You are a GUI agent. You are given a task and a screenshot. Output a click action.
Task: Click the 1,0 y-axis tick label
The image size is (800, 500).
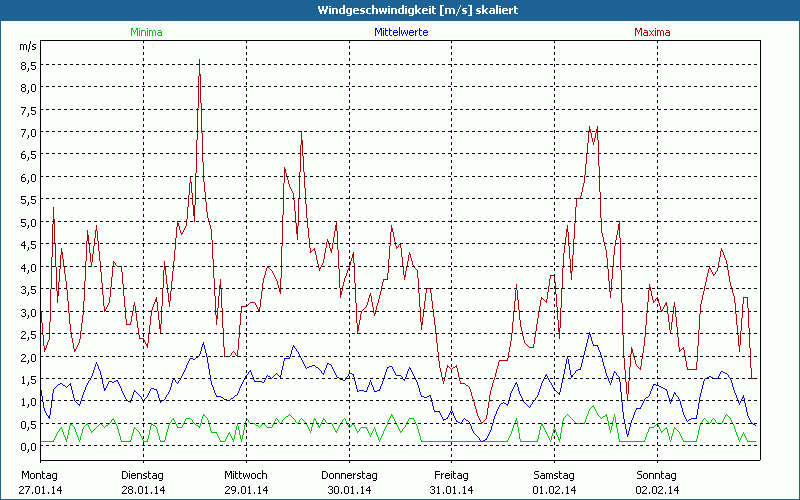(28, 401)
